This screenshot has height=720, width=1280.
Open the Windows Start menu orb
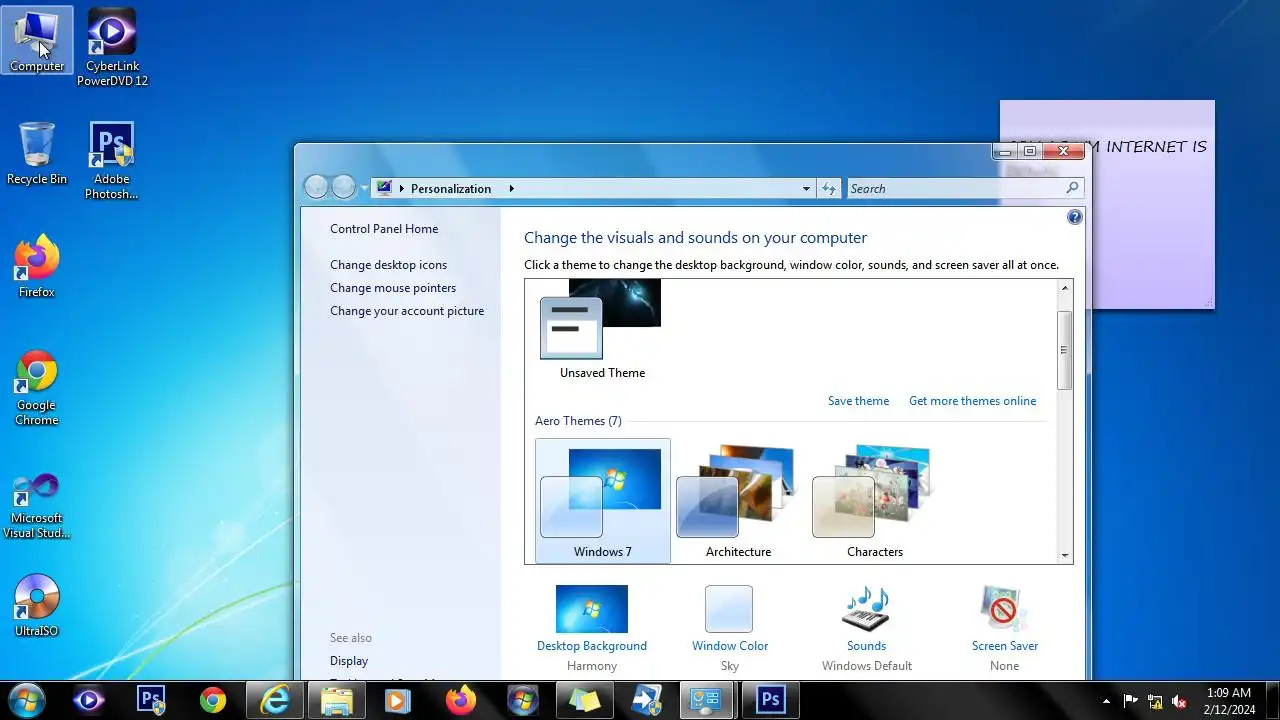pyautogui.click(x=27, y=700)
